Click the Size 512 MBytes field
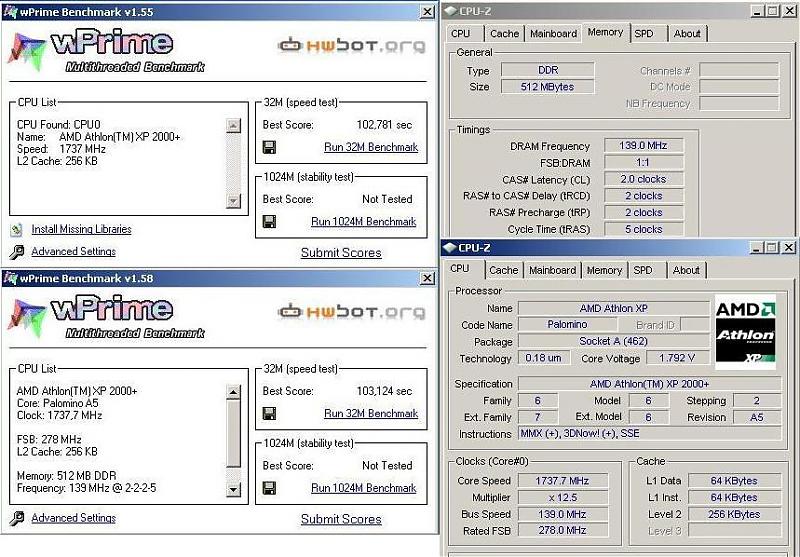This screenshot has width=800, height=557. [x=548, y=87]
